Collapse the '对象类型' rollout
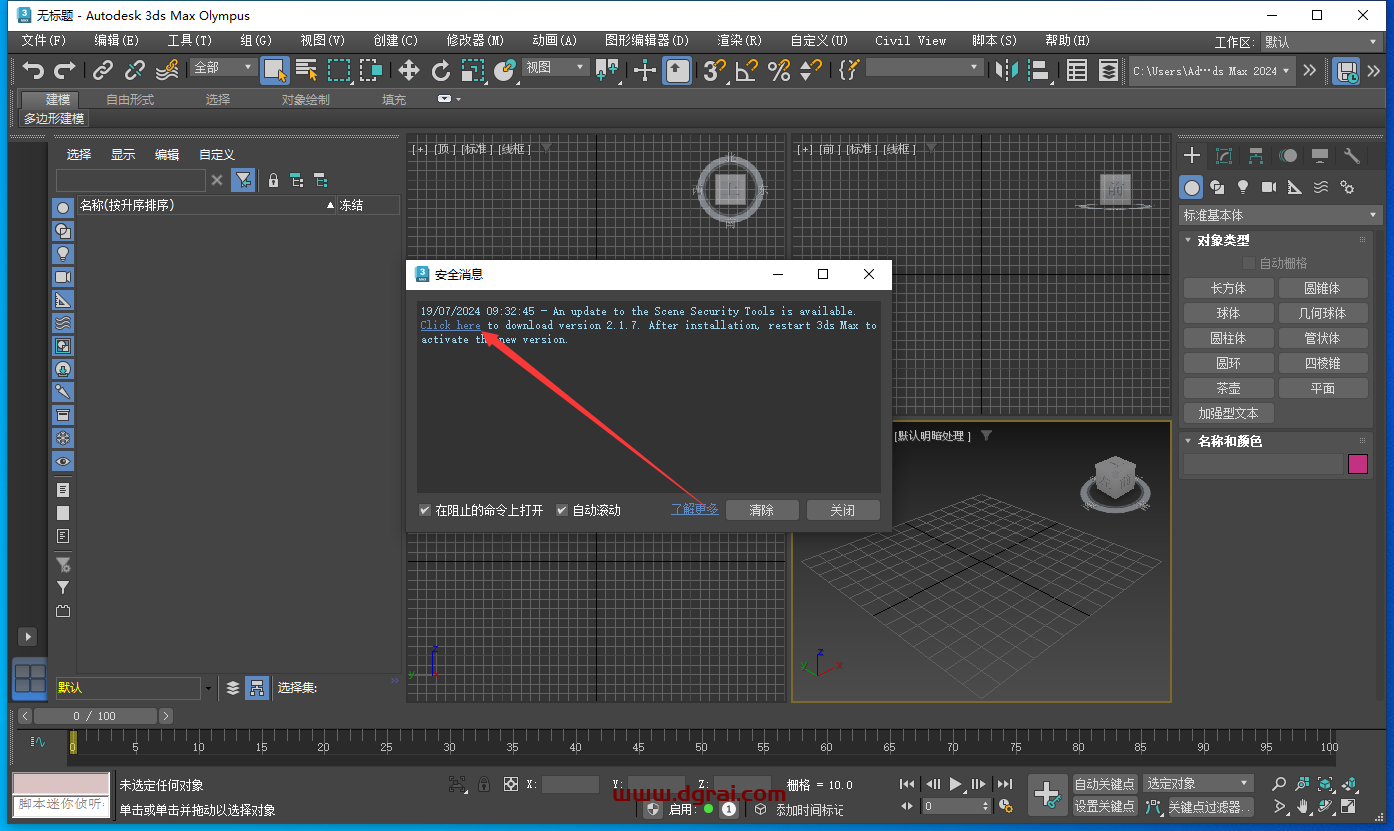The width and height of the screenshot is (1394, 831). (x=1223, y=240)
